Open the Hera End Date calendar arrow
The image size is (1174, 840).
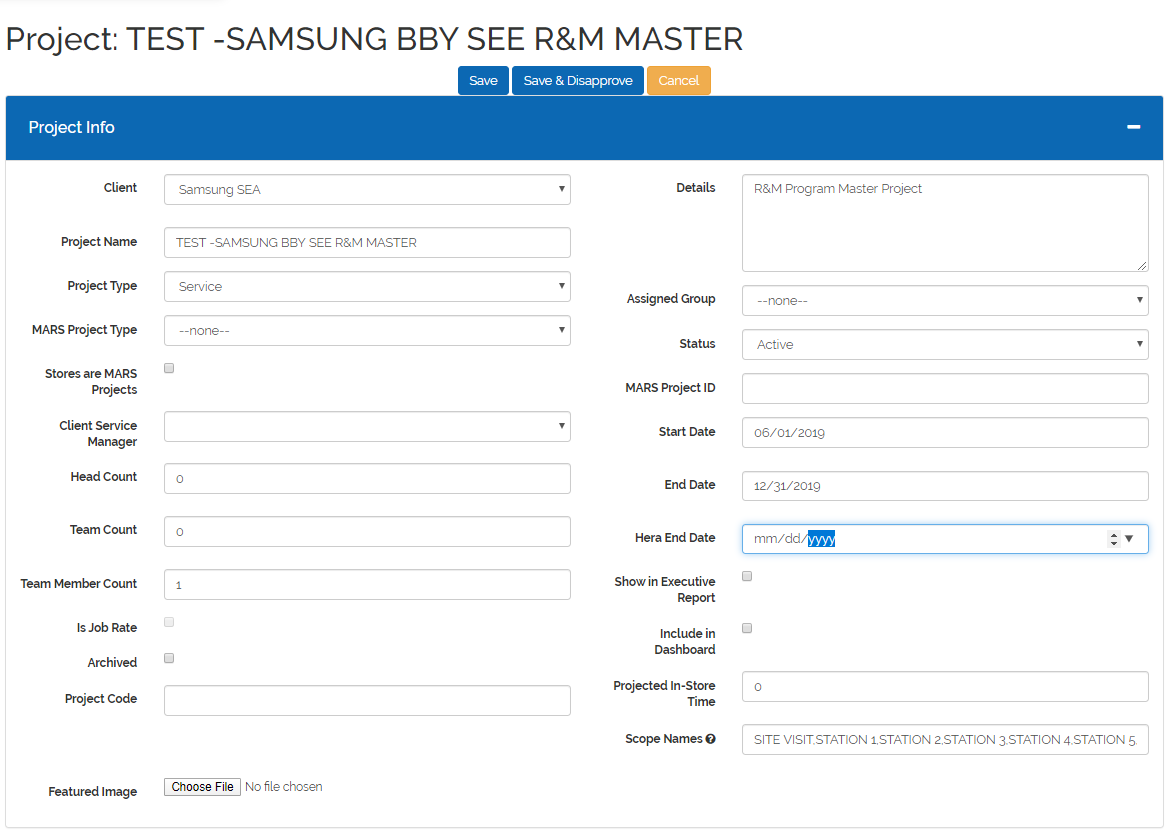(1129, 538)
